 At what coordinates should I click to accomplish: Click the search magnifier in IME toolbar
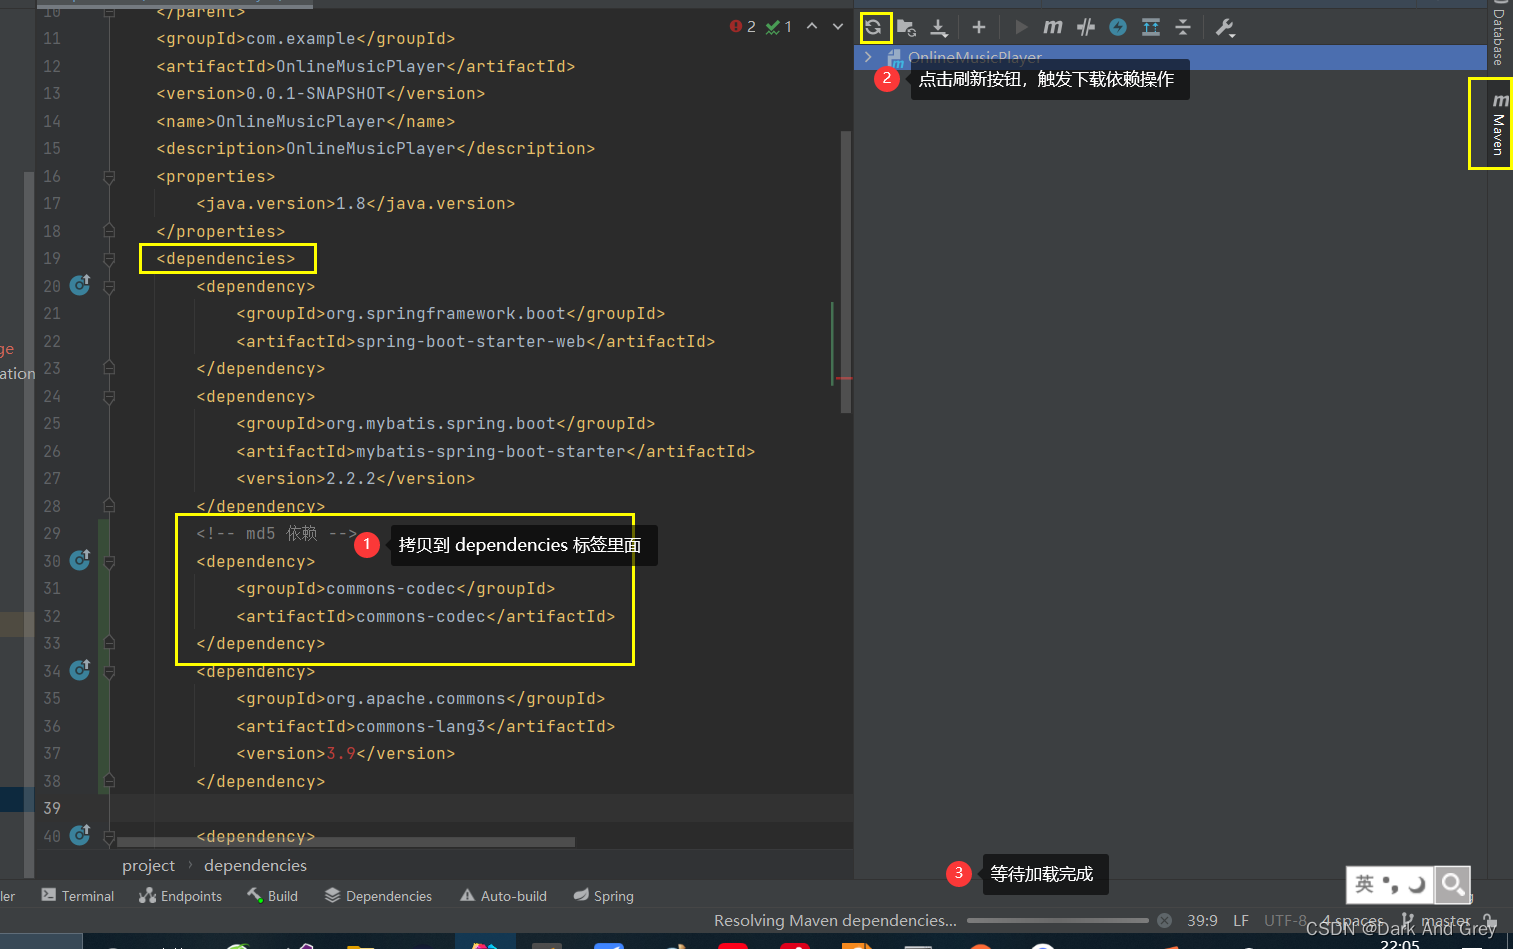click(x=1452, y=884)
